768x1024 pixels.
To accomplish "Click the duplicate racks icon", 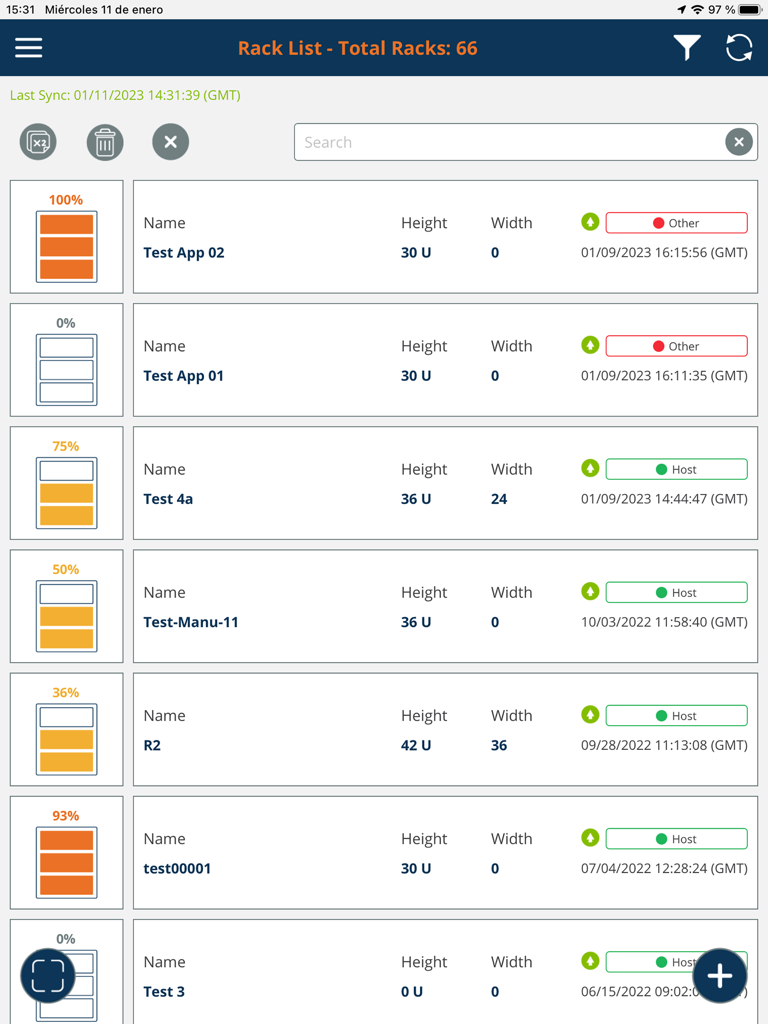I will pos(37,142).
